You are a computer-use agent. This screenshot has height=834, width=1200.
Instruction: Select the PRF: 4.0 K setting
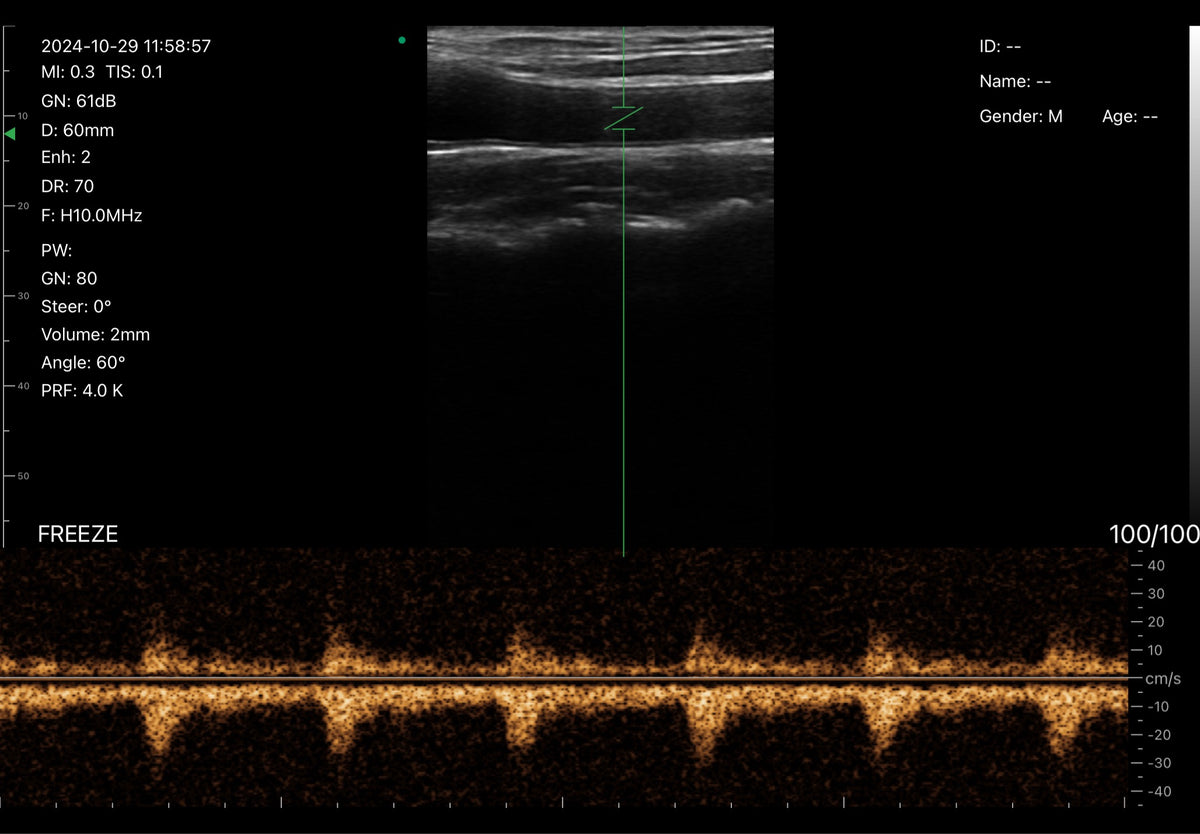coord(82,390)
